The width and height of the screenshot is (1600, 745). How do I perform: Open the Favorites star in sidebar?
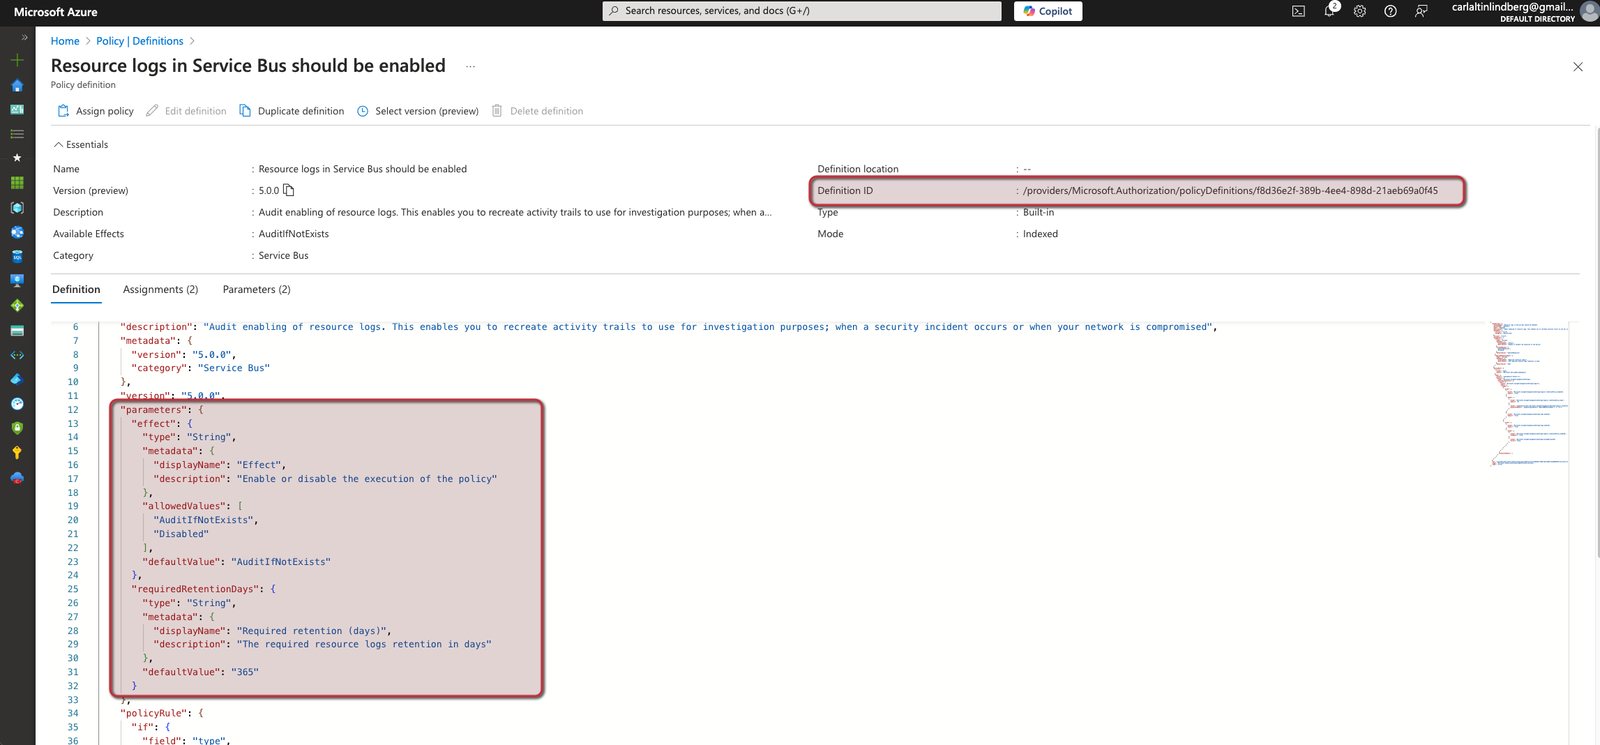17,158
